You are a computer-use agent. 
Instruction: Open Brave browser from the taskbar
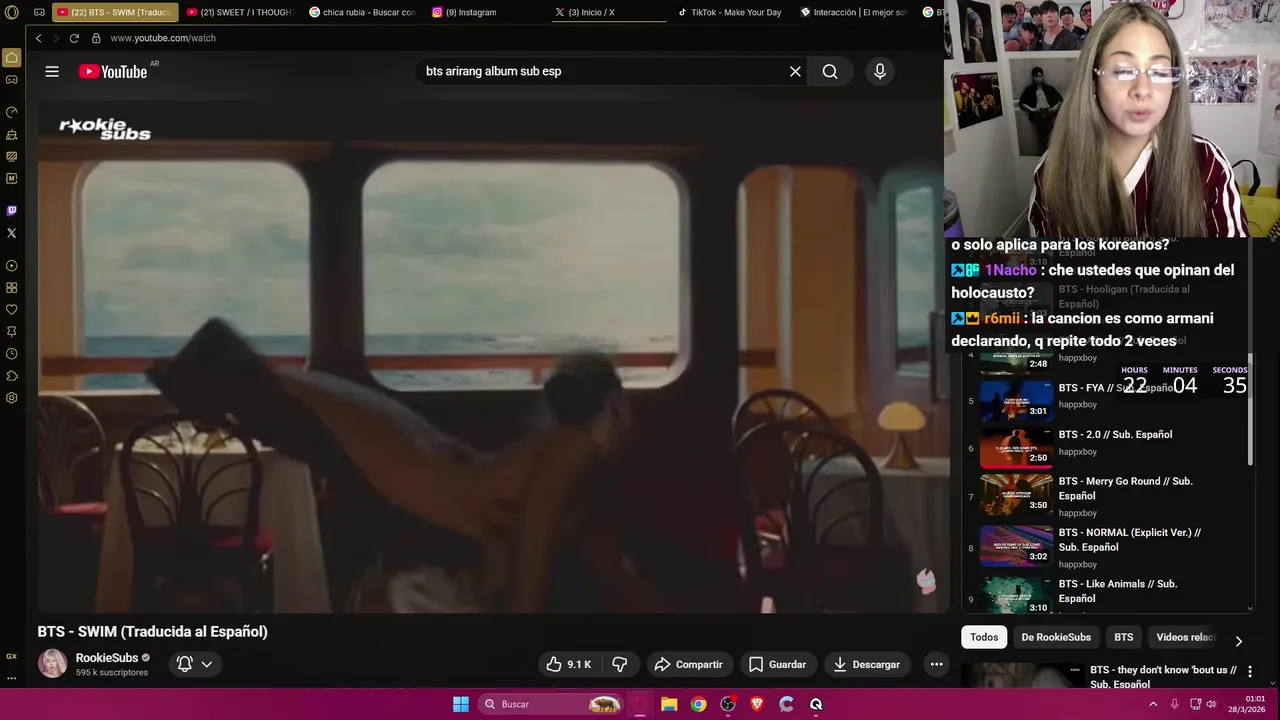tap(757, 704)
